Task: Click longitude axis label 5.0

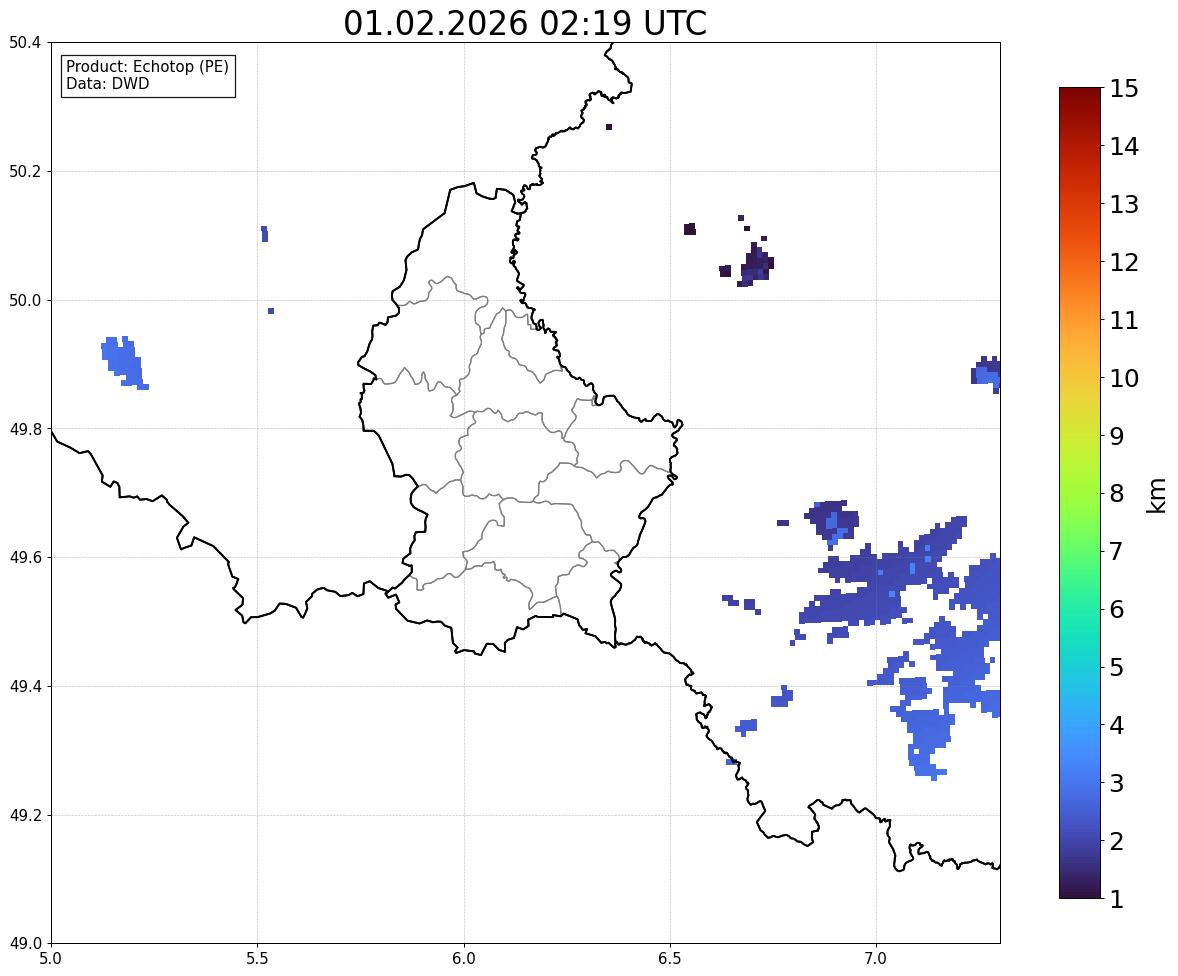Action: [x=51, y=959]
